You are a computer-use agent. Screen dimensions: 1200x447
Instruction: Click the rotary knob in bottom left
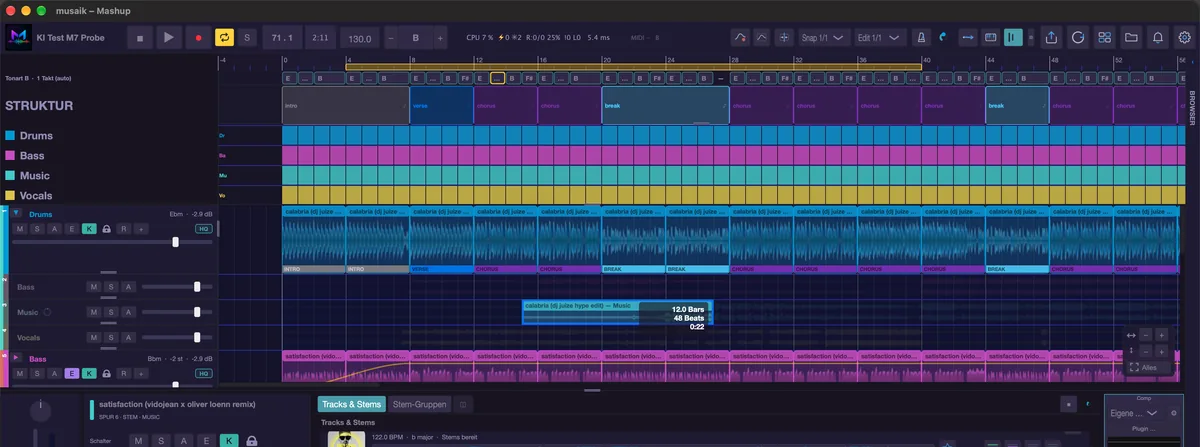click(41, 411)
